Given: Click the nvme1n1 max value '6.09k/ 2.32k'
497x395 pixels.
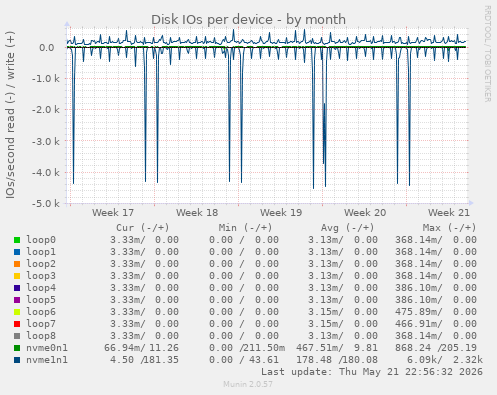Looking at the screenshot, I should pos(445,360).
